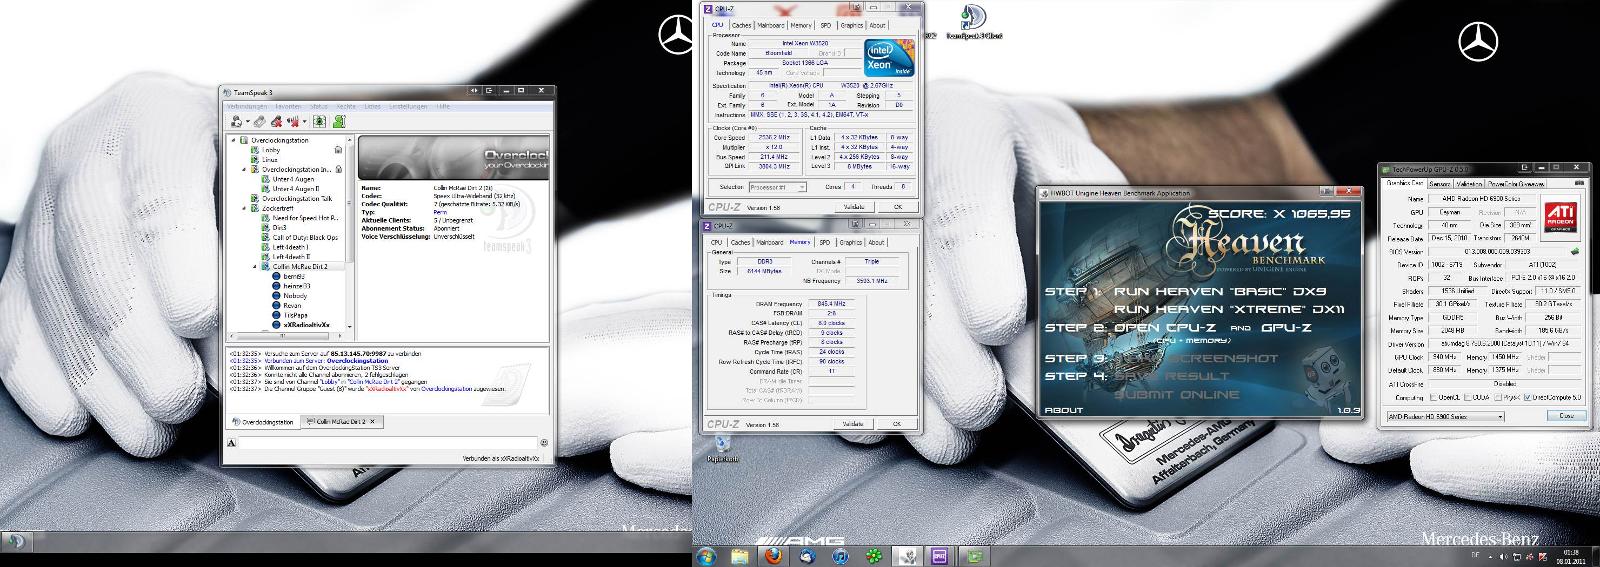The image size is (1600, 567).
Task: Click the text format icon beside TeamSpeak chat input
Action: 232,443
